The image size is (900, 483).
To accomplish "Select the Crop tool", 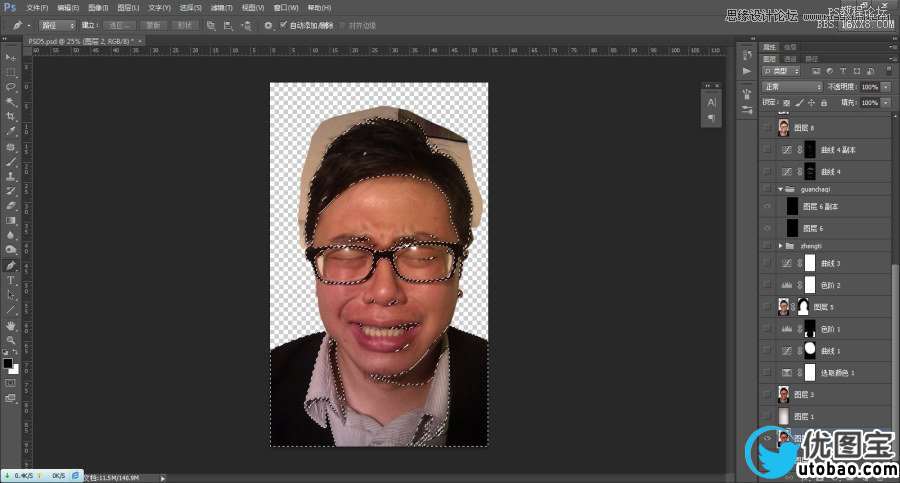I will pyautogui.click(x=10, y=117).
